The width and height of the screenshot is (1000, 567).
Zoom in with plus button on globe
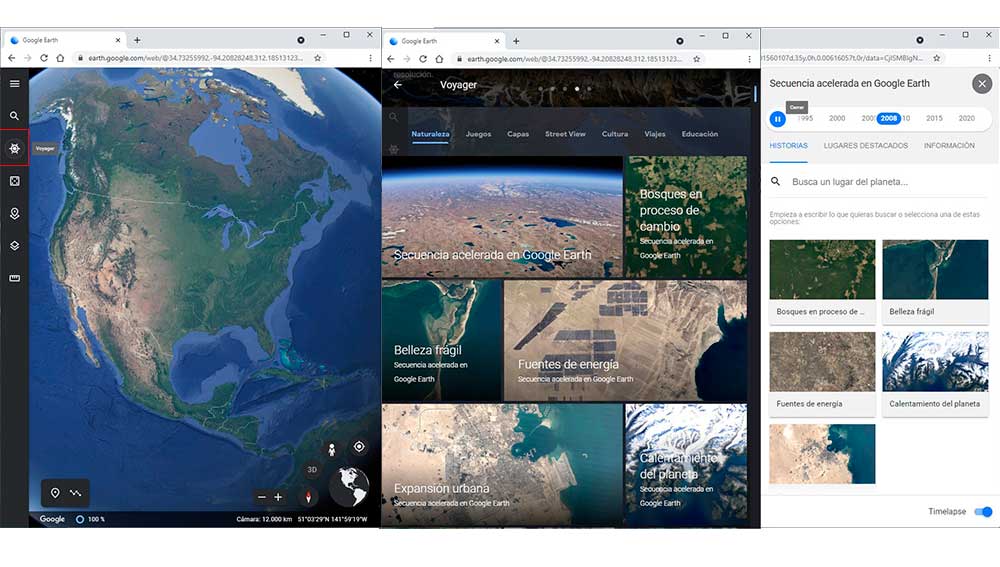(278, 497)
